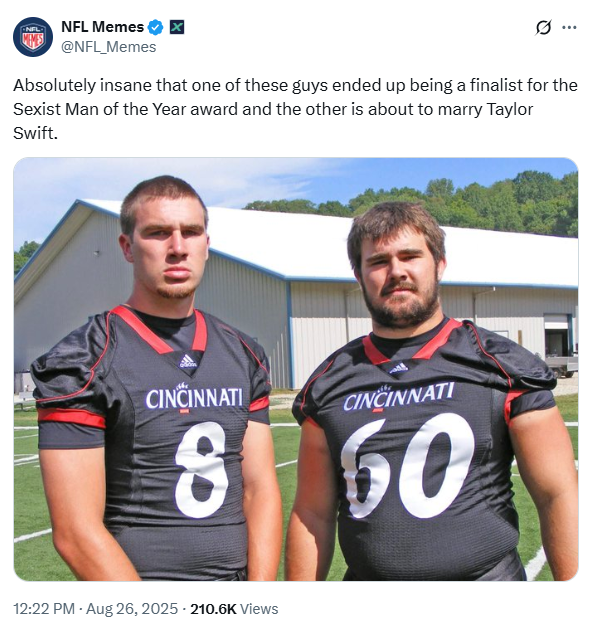Click the Cincinnati text on jersey 8
Screen dimensions: 594x634
coord(194,398)
